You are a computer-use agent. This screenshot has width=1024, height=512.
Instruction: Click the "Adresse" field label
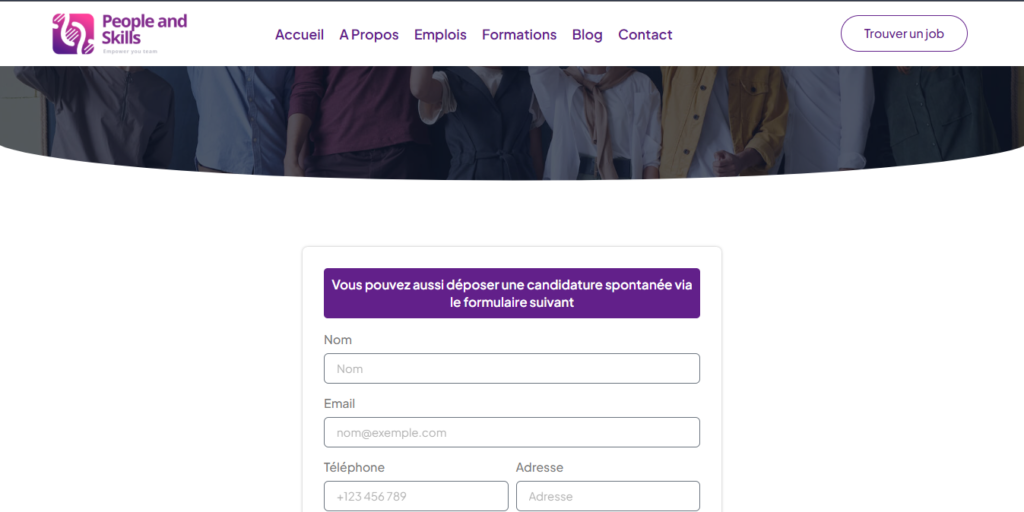[x=540, y=467]
